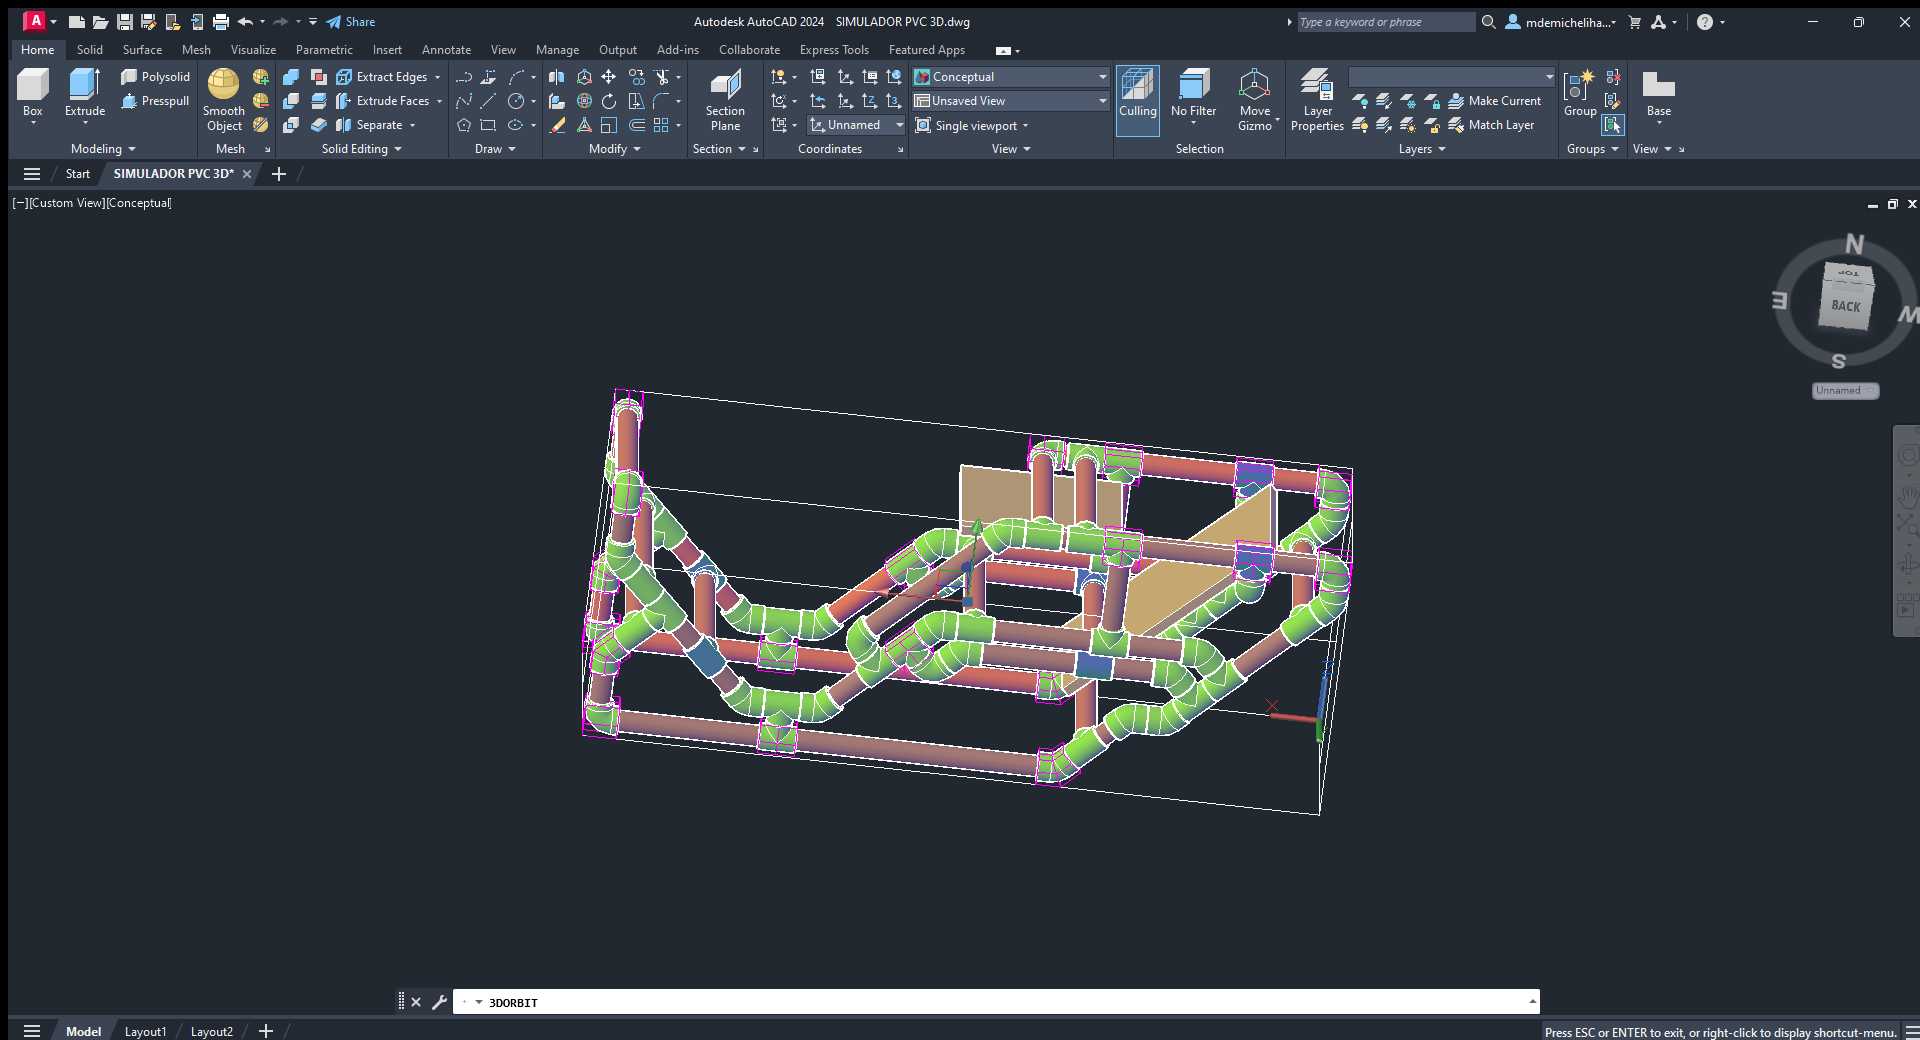Click Make Current layer button
Image resolution: width=1920 pixels, height=1040 pixels.
pos(1495,101)
